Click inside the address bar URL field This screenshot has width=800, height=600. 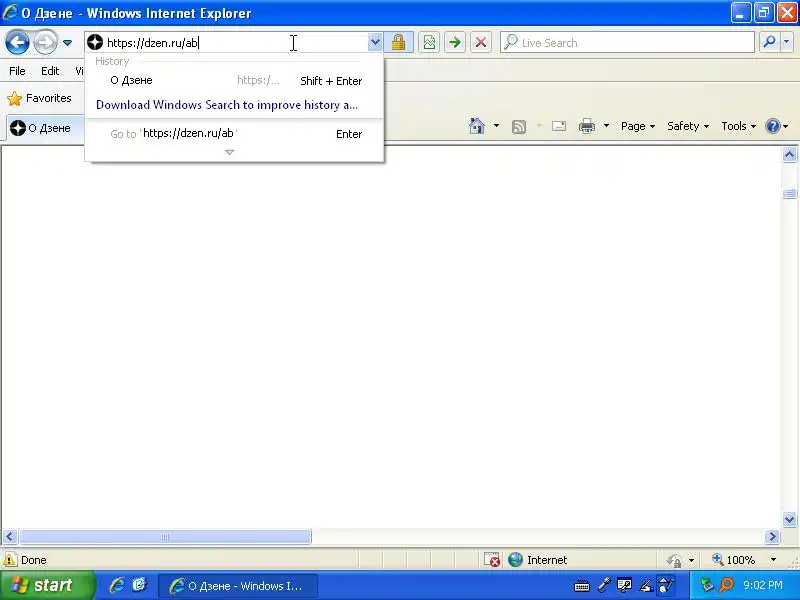pyautogui.click(x=236, y=43)
